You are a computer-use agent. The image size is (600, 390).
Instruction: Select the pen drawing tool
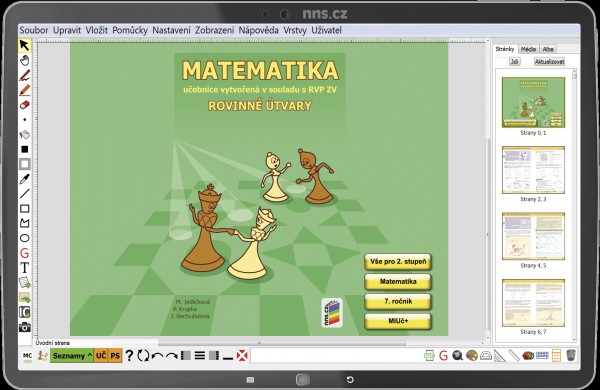(24, 75)
